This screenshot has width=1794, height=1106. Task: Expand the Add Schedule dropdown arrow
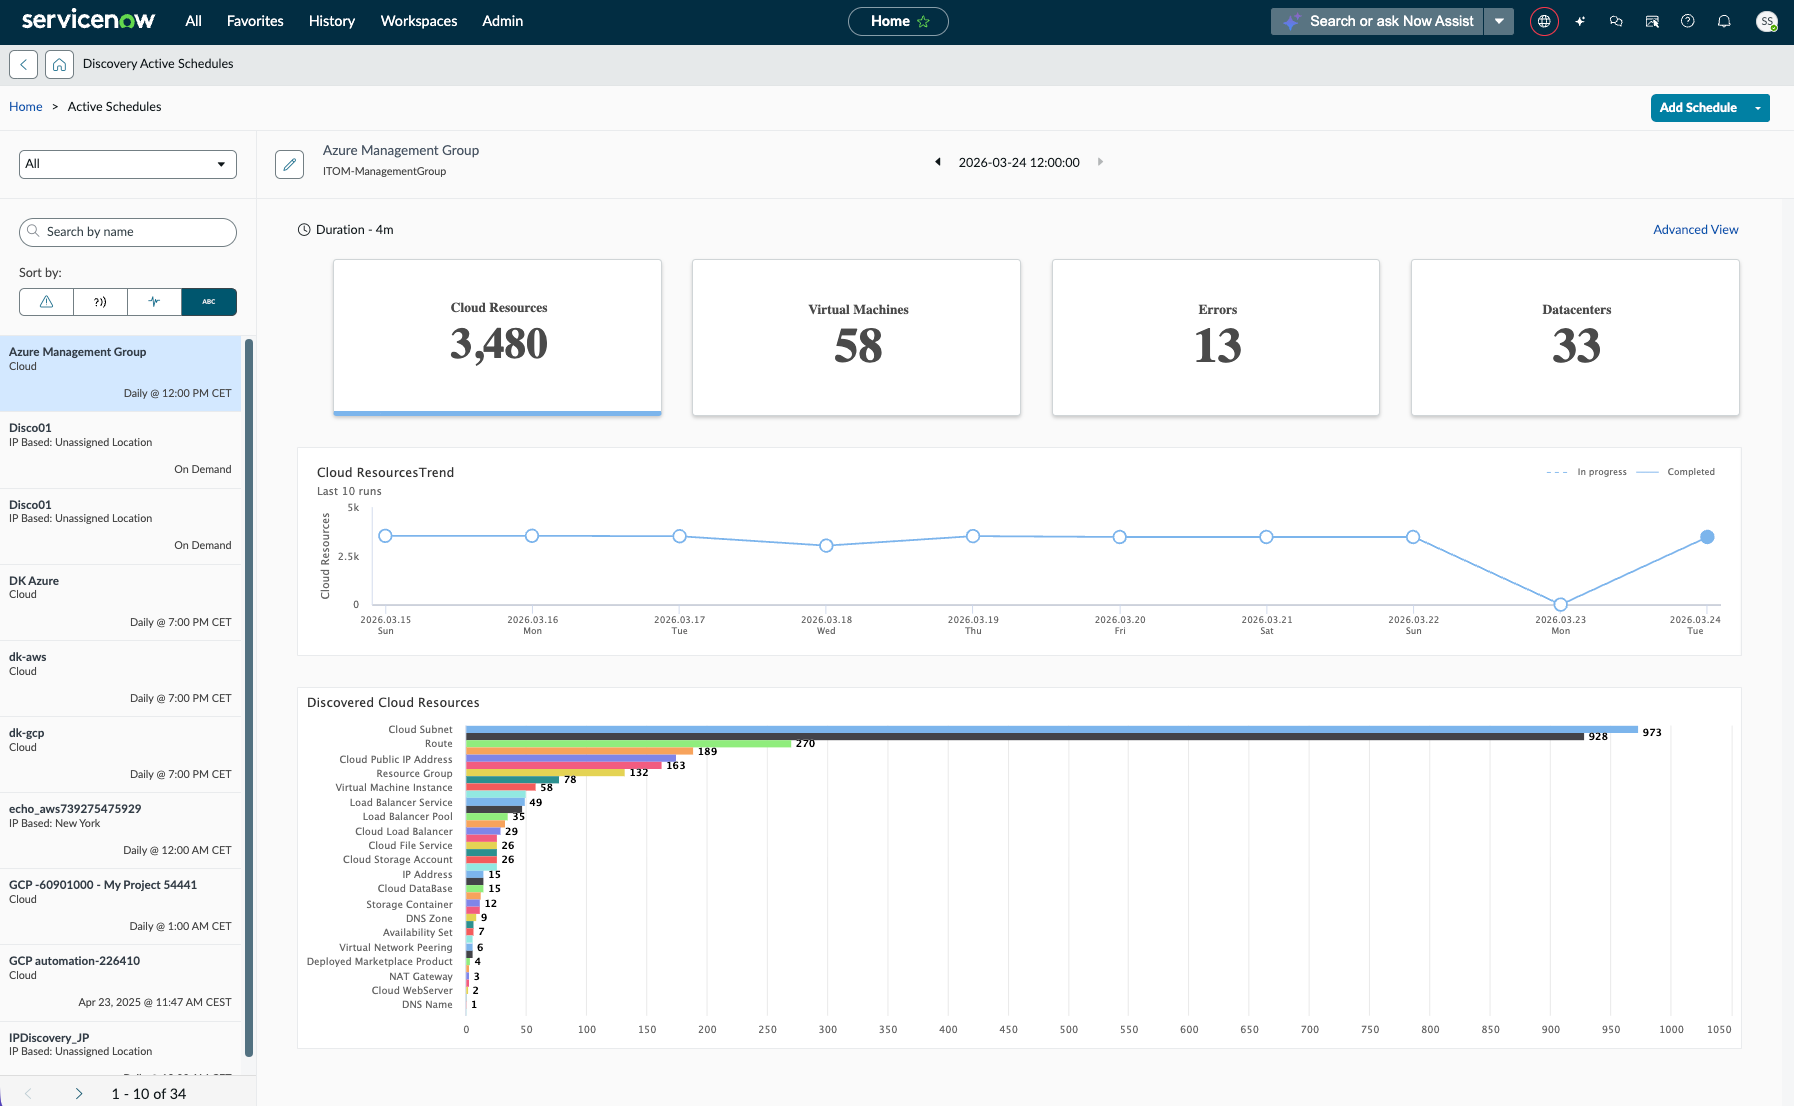(1757, 108)
